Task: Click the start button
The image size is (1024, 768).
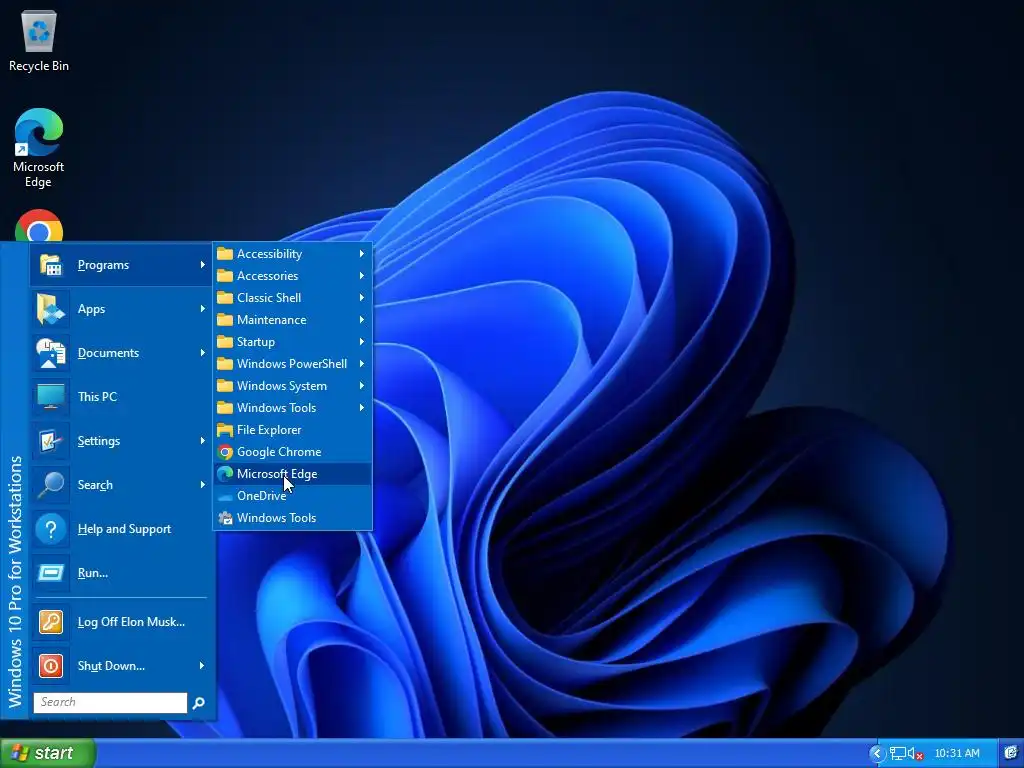Action: click(x=48, y=753)
